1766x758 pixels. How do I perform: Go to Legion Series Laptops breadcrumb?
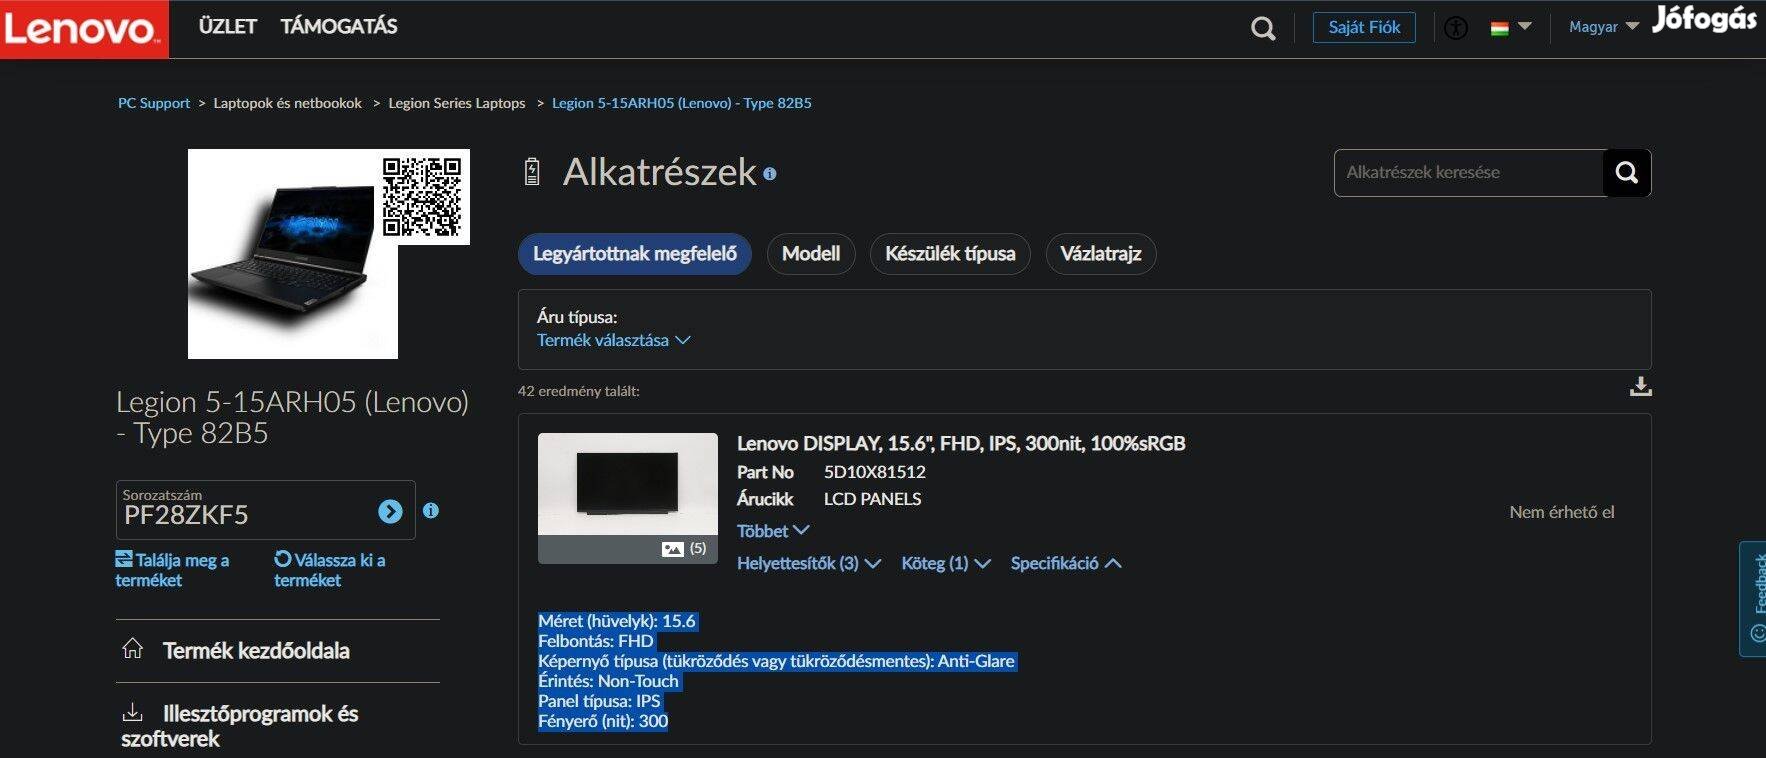tap(457, 103)
